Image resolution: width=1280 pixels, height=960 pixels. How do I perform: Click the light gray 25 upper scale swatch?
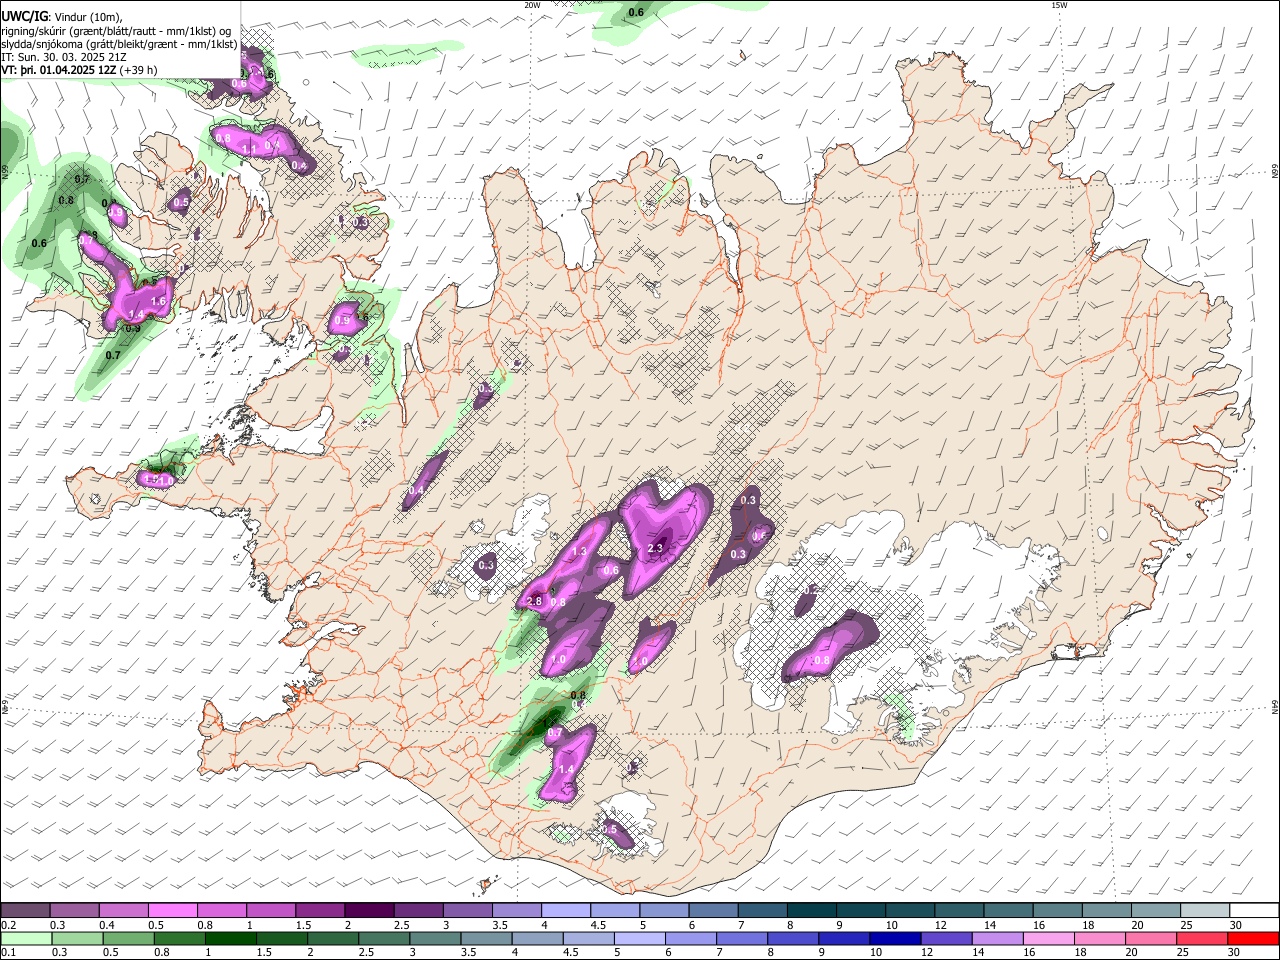click(1204, 910)
